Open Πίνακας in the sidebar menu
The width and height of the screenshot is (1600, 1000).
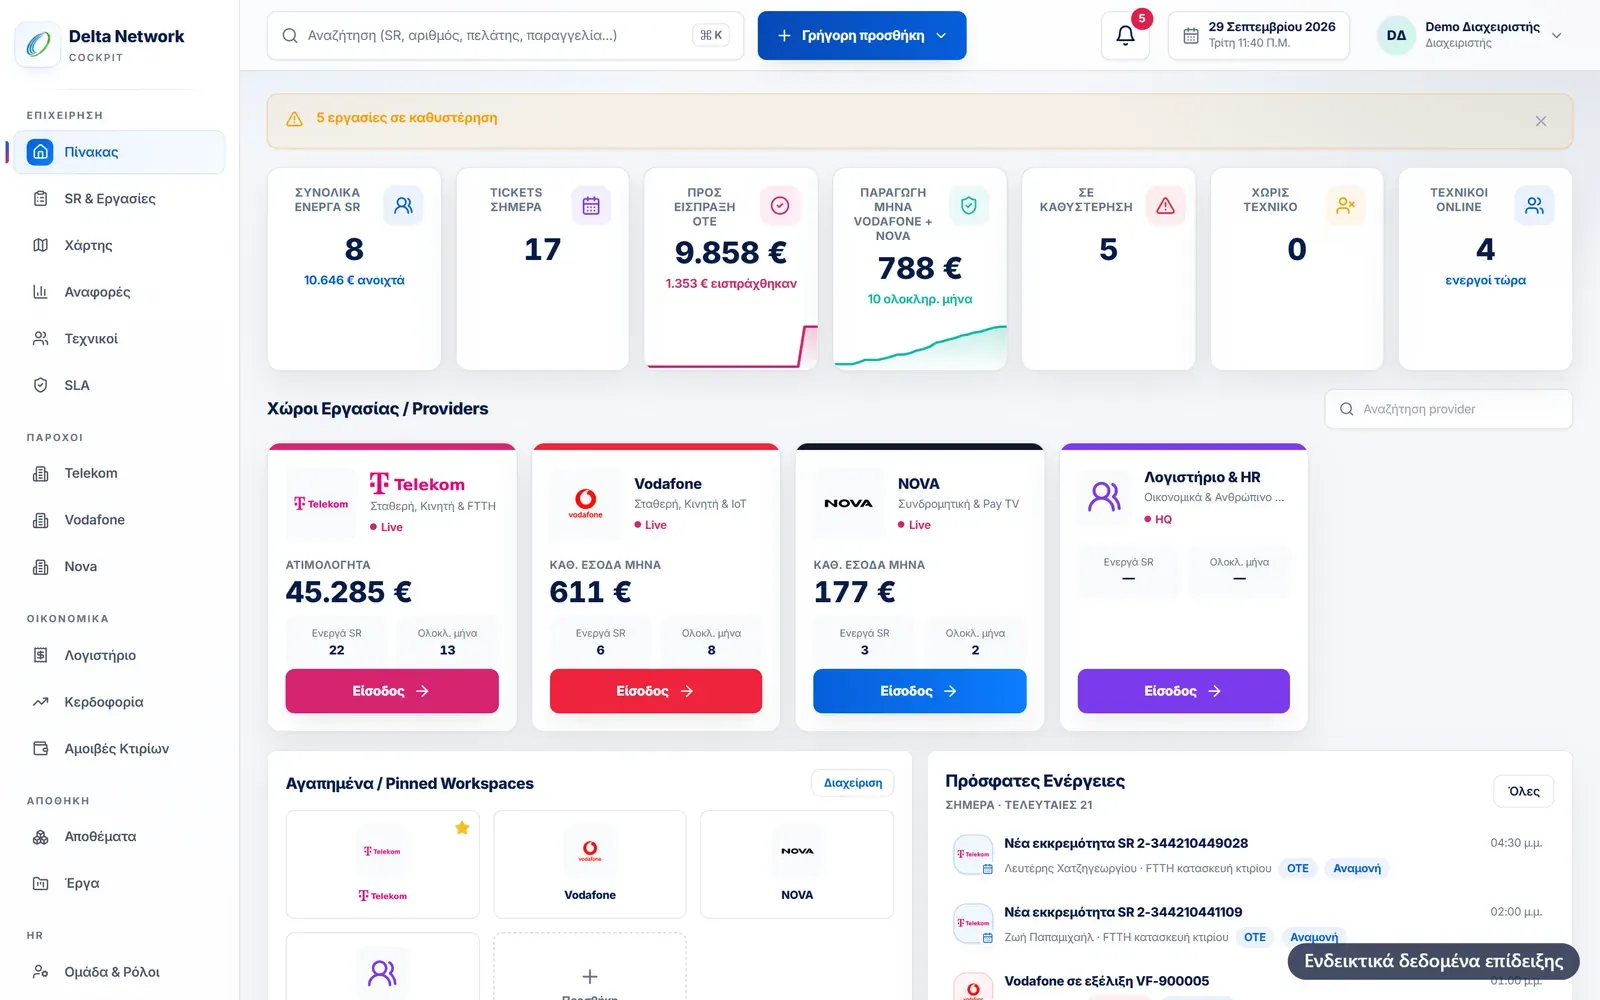coord(120,152)
